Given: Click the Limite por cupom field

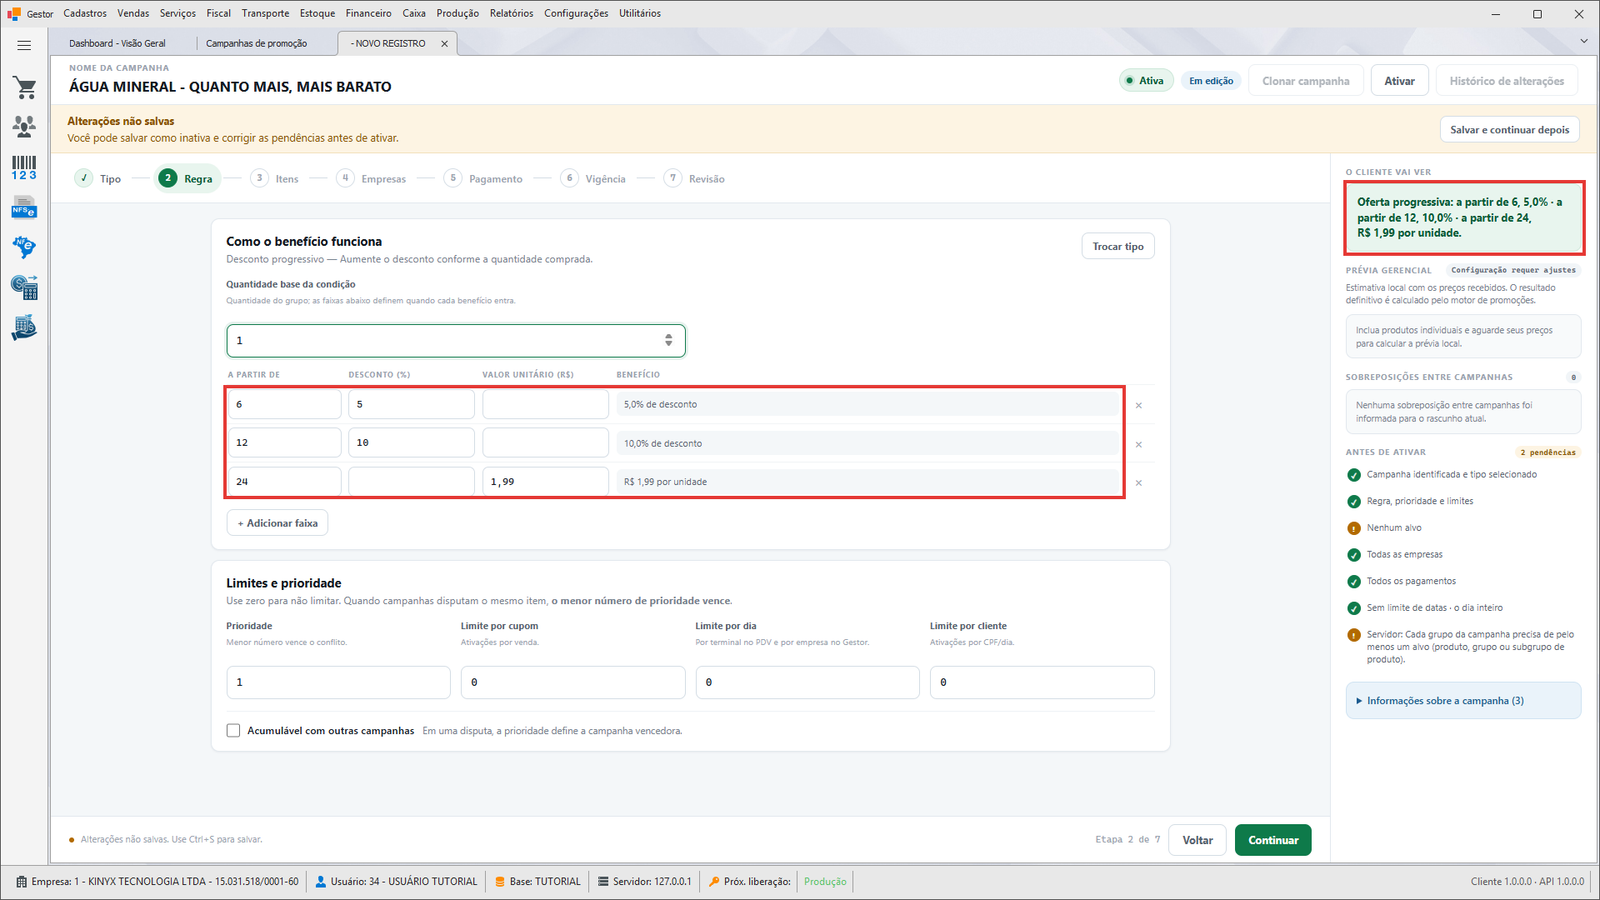Looking at the screenshot, I should 573,682.
